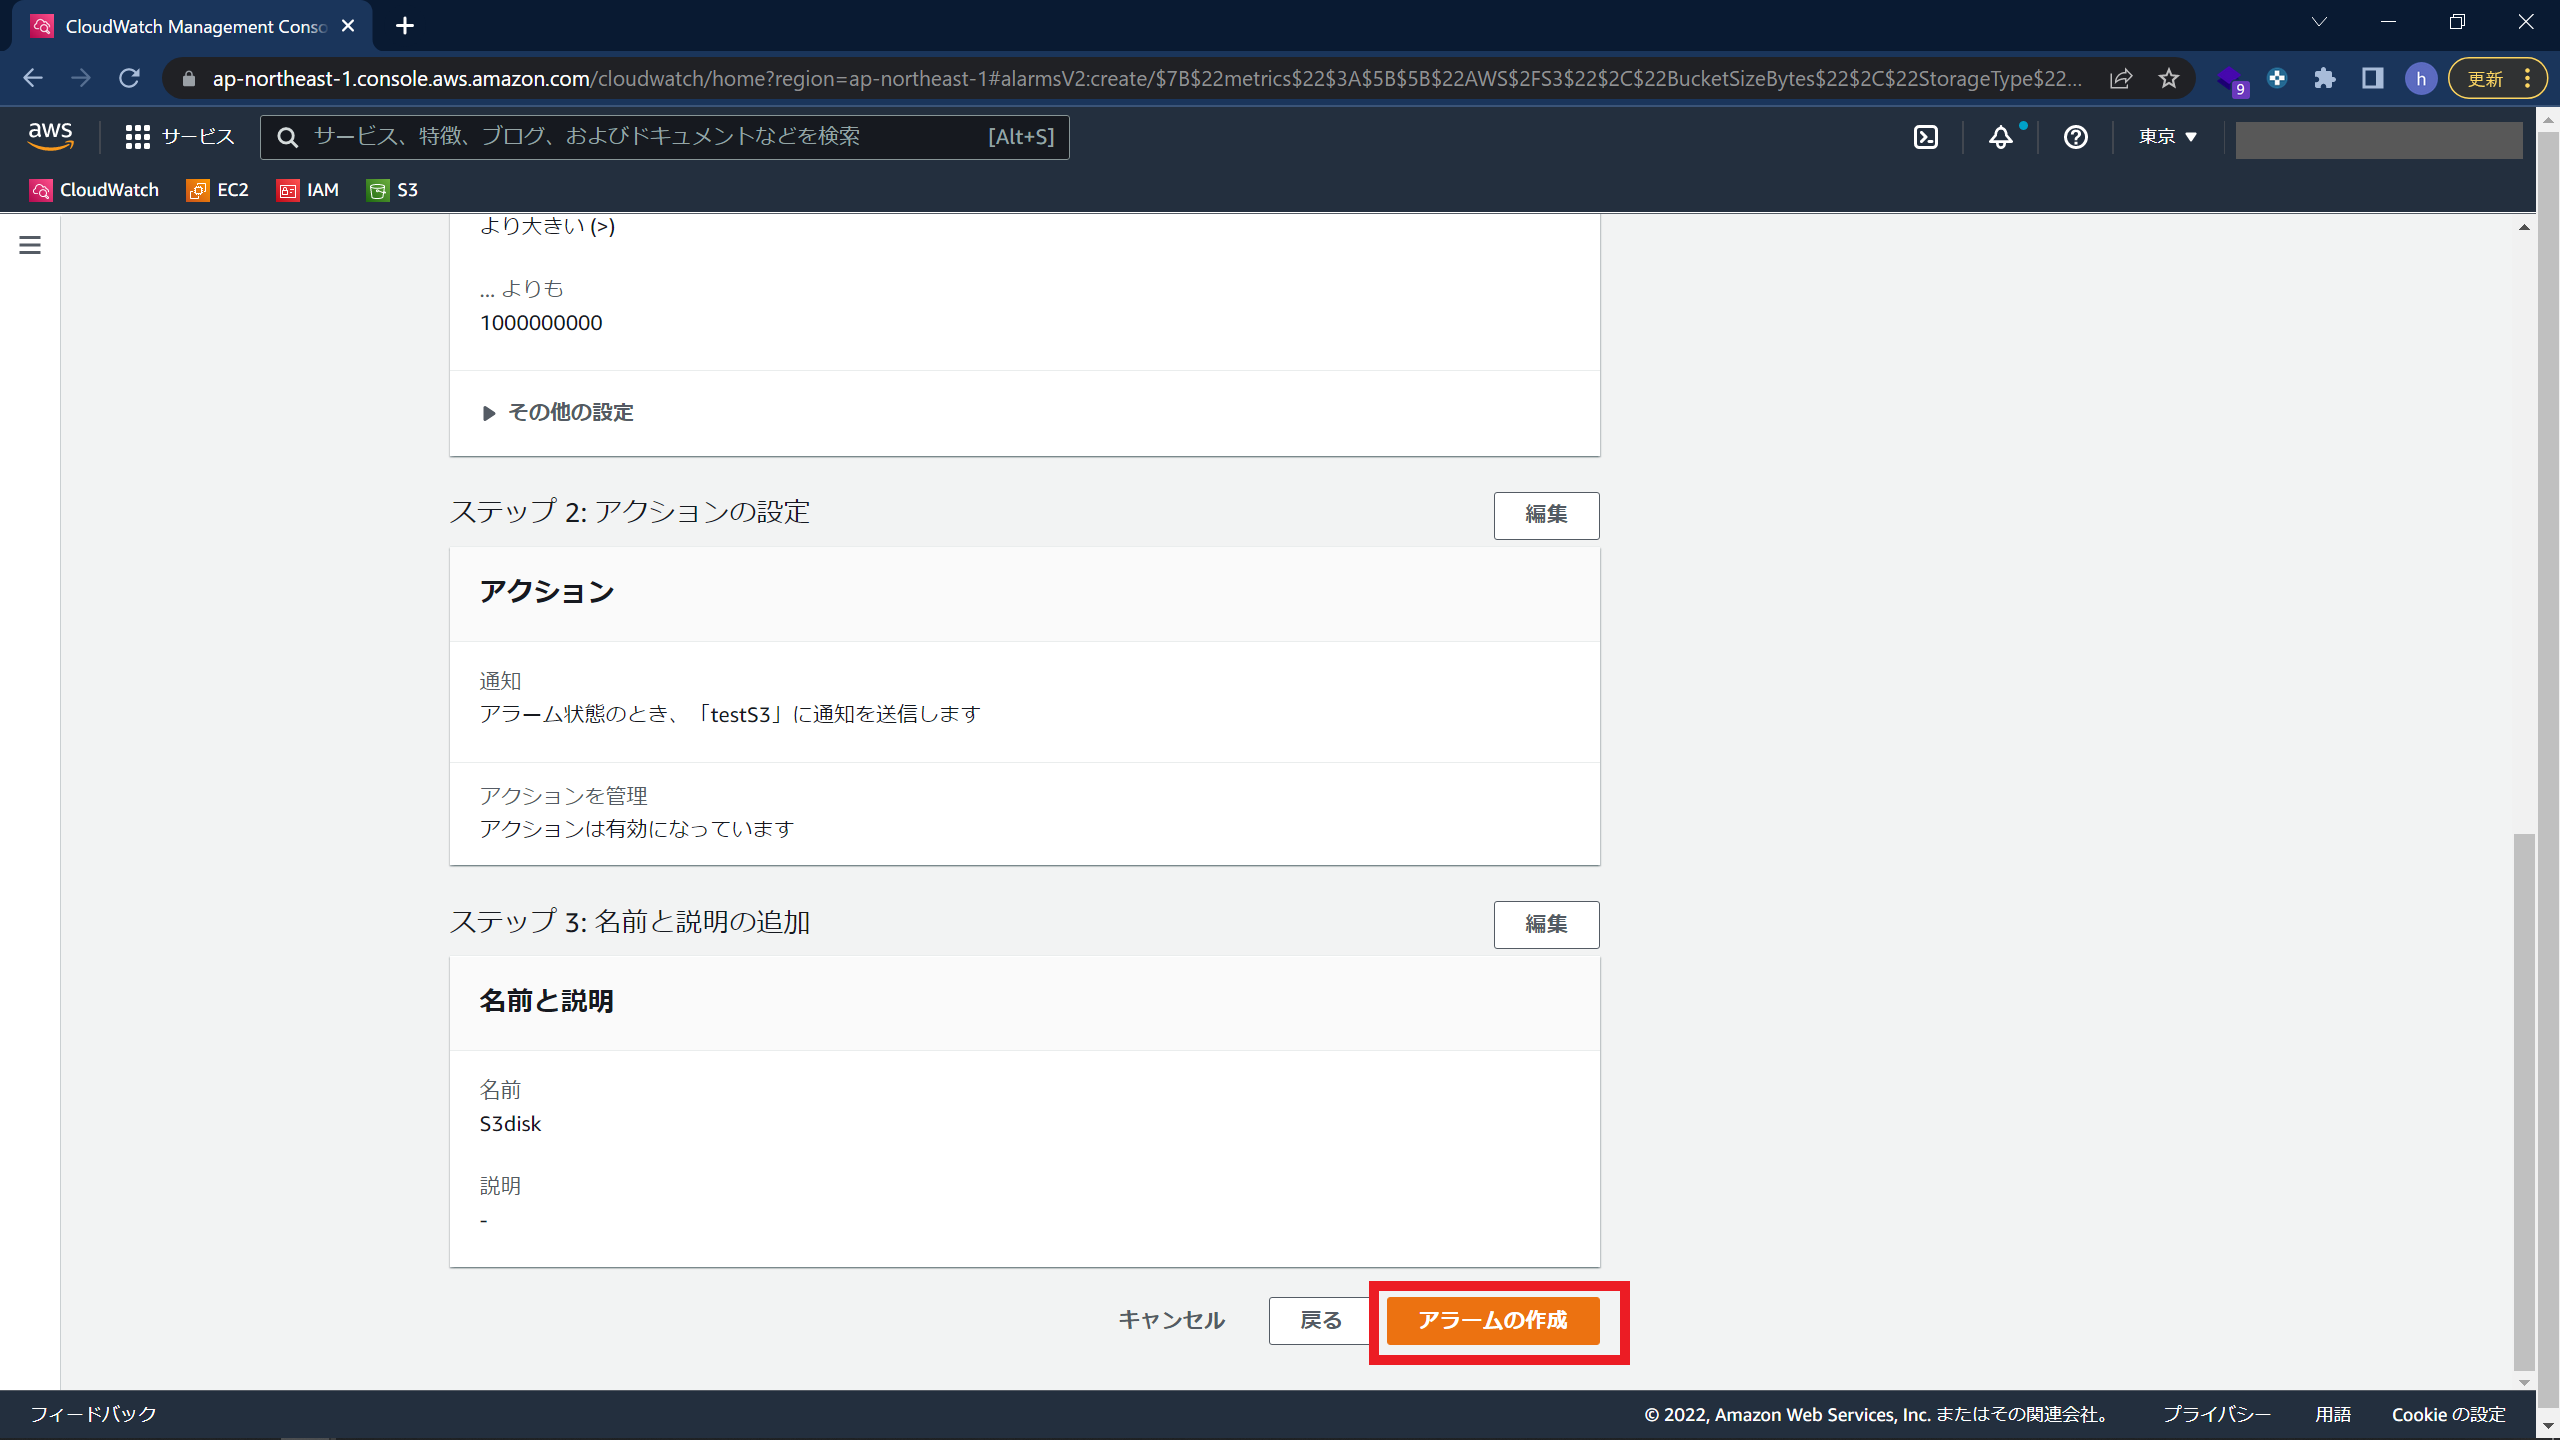The image size is (2560, 1440).
Task: Open CloudWatch favorite shortcut
Action: pyautogui.click(x=94, y=190)
